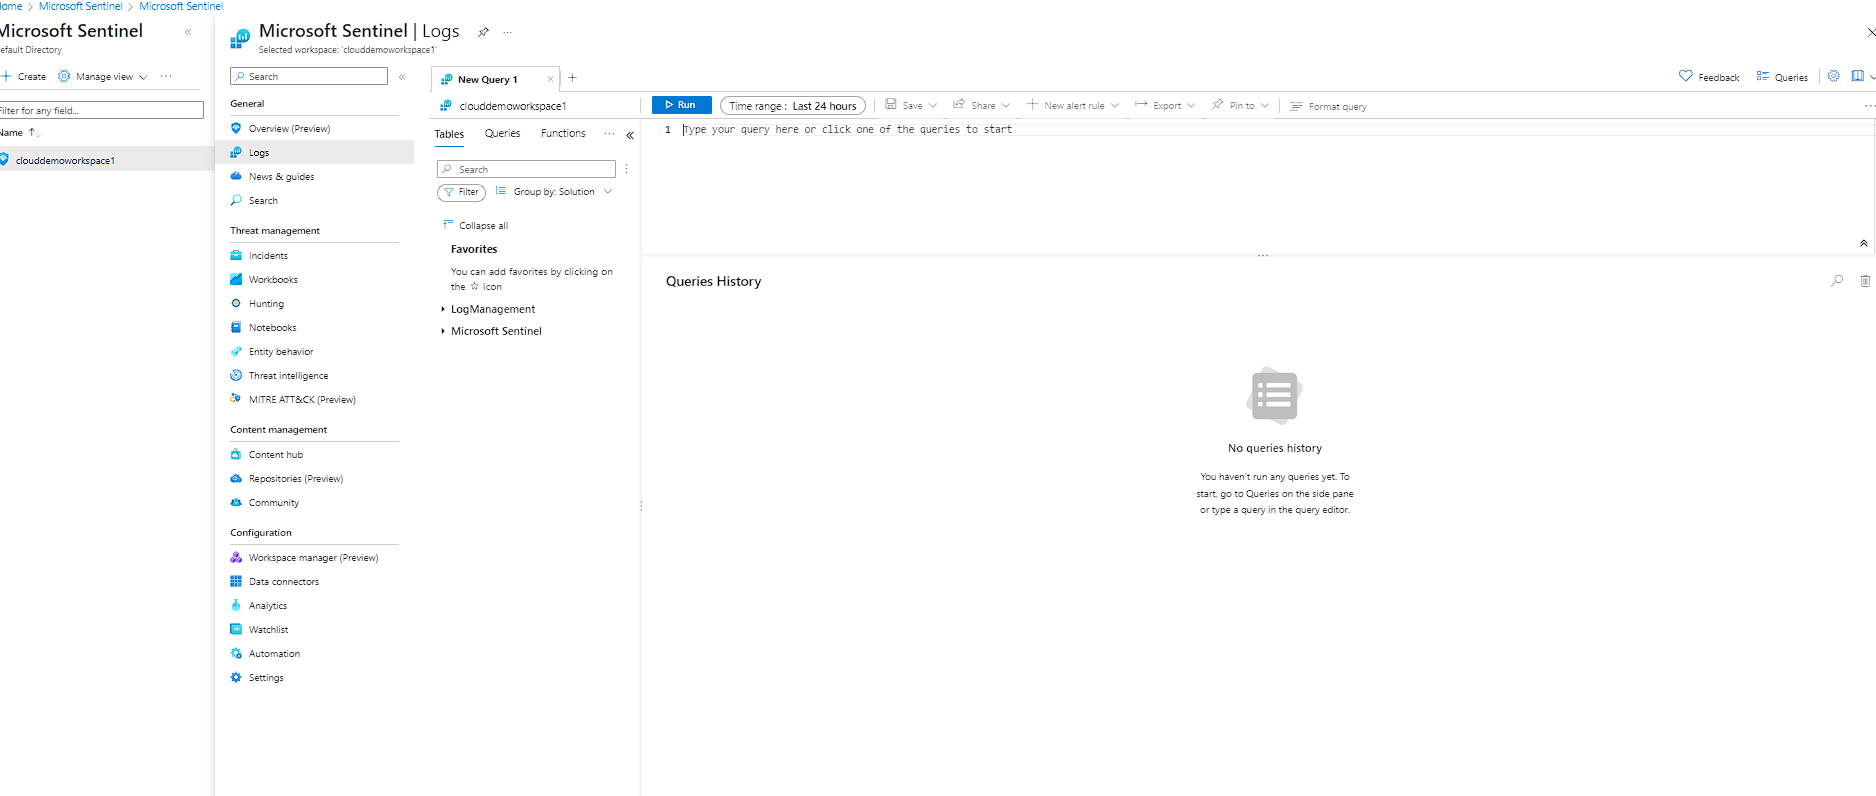Viewport: 1876px width, 796px height.
Task: Open MITRE ATT&CK (Preview) page
Action: [302, 399]
